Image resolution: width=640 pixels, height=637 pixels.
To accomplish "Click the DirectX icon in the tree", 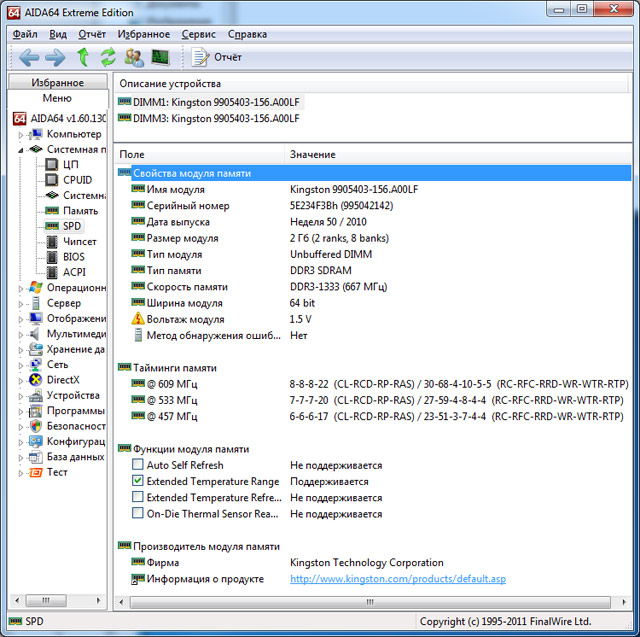I will point(36,380).
